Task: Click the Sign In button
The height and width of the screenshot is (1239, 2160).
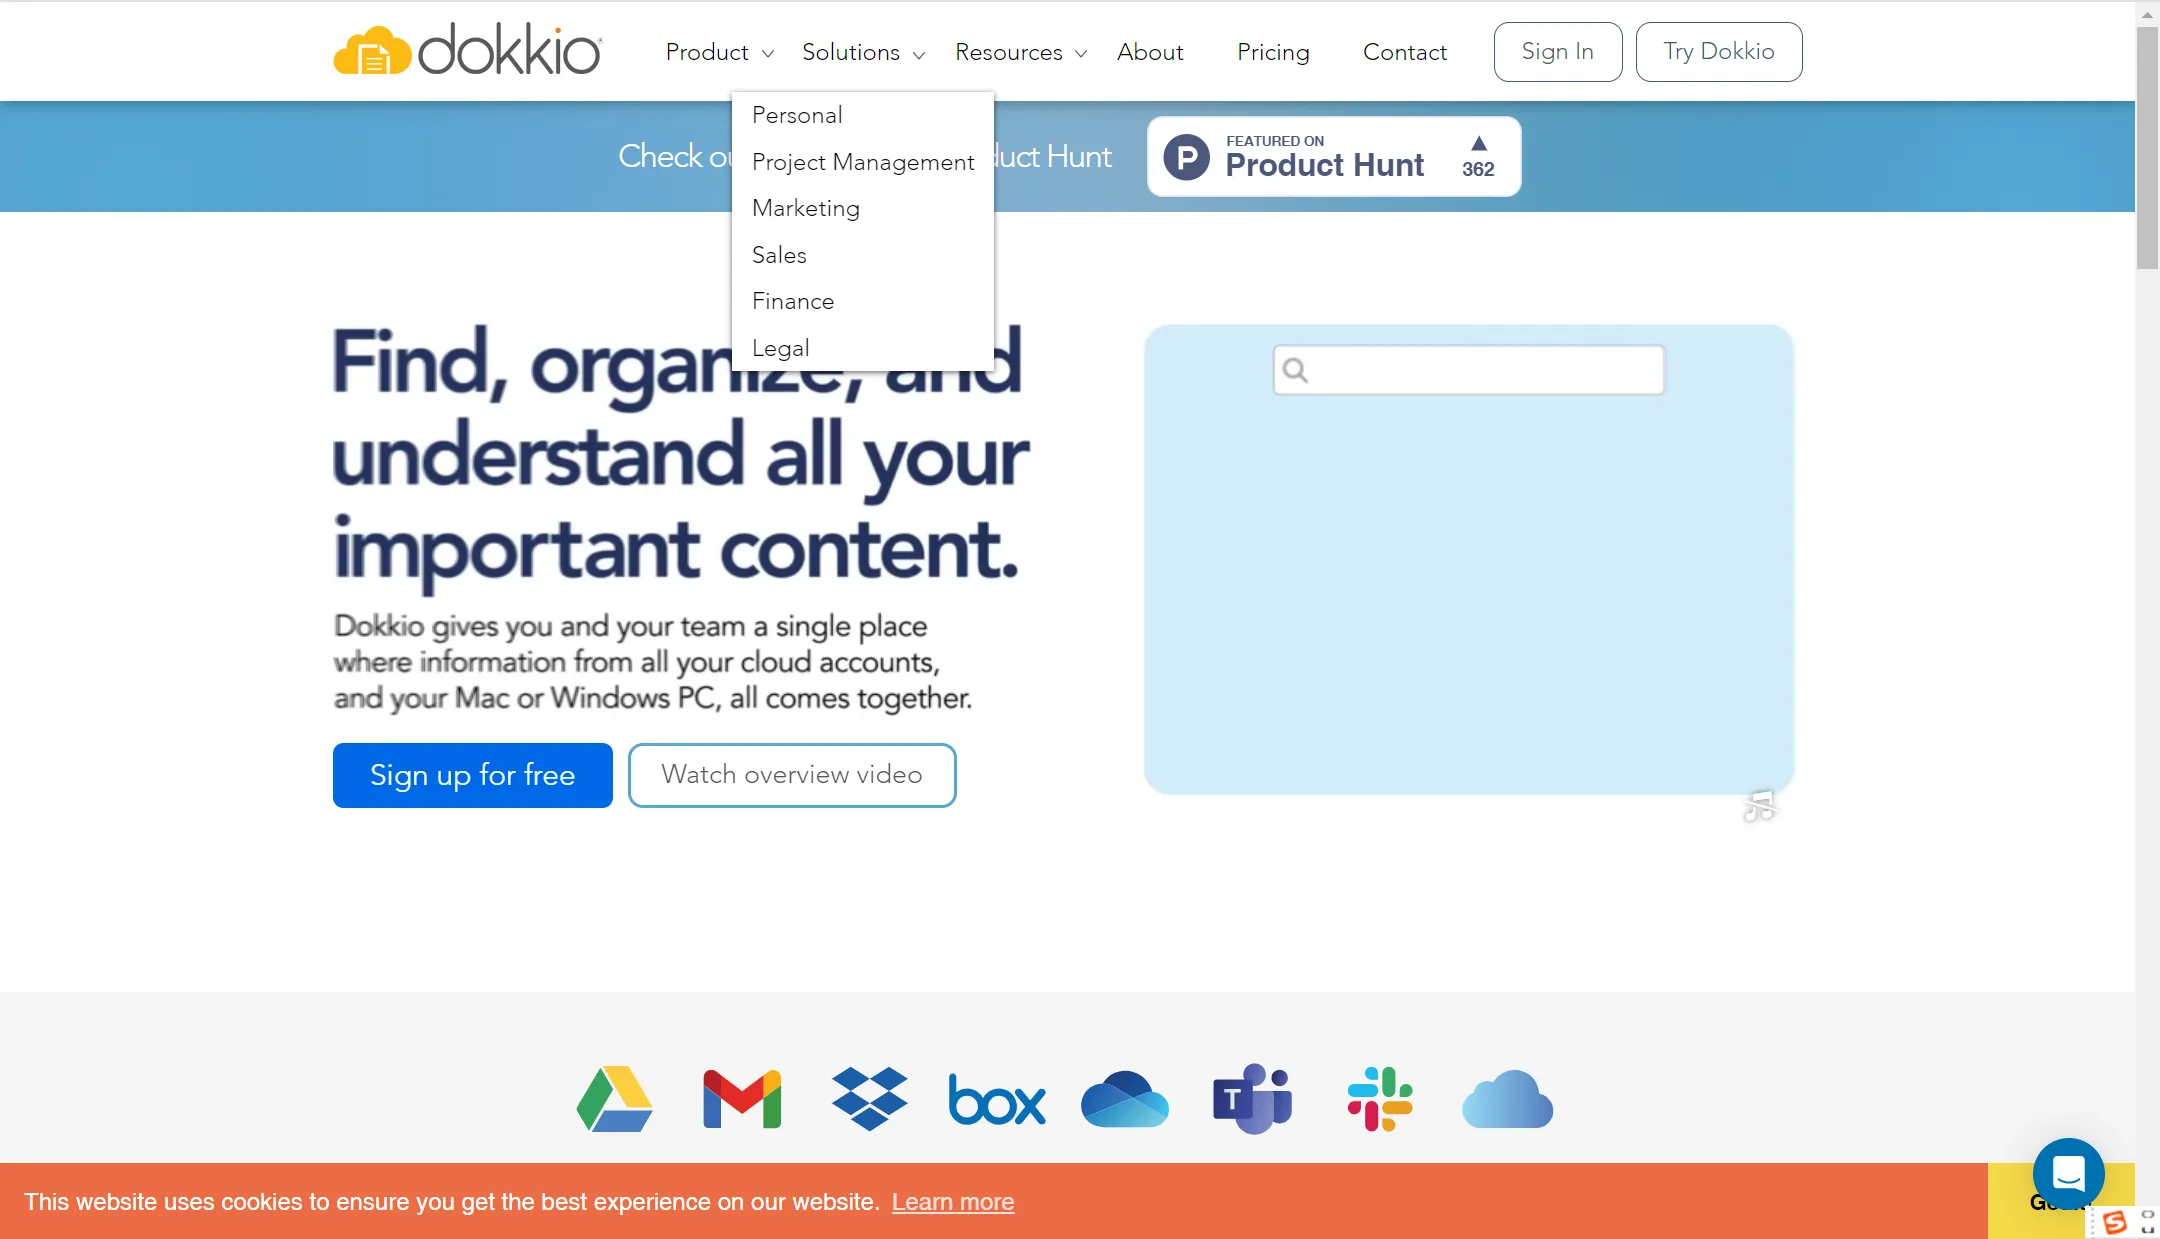Action: click(x=1558, y=52)
